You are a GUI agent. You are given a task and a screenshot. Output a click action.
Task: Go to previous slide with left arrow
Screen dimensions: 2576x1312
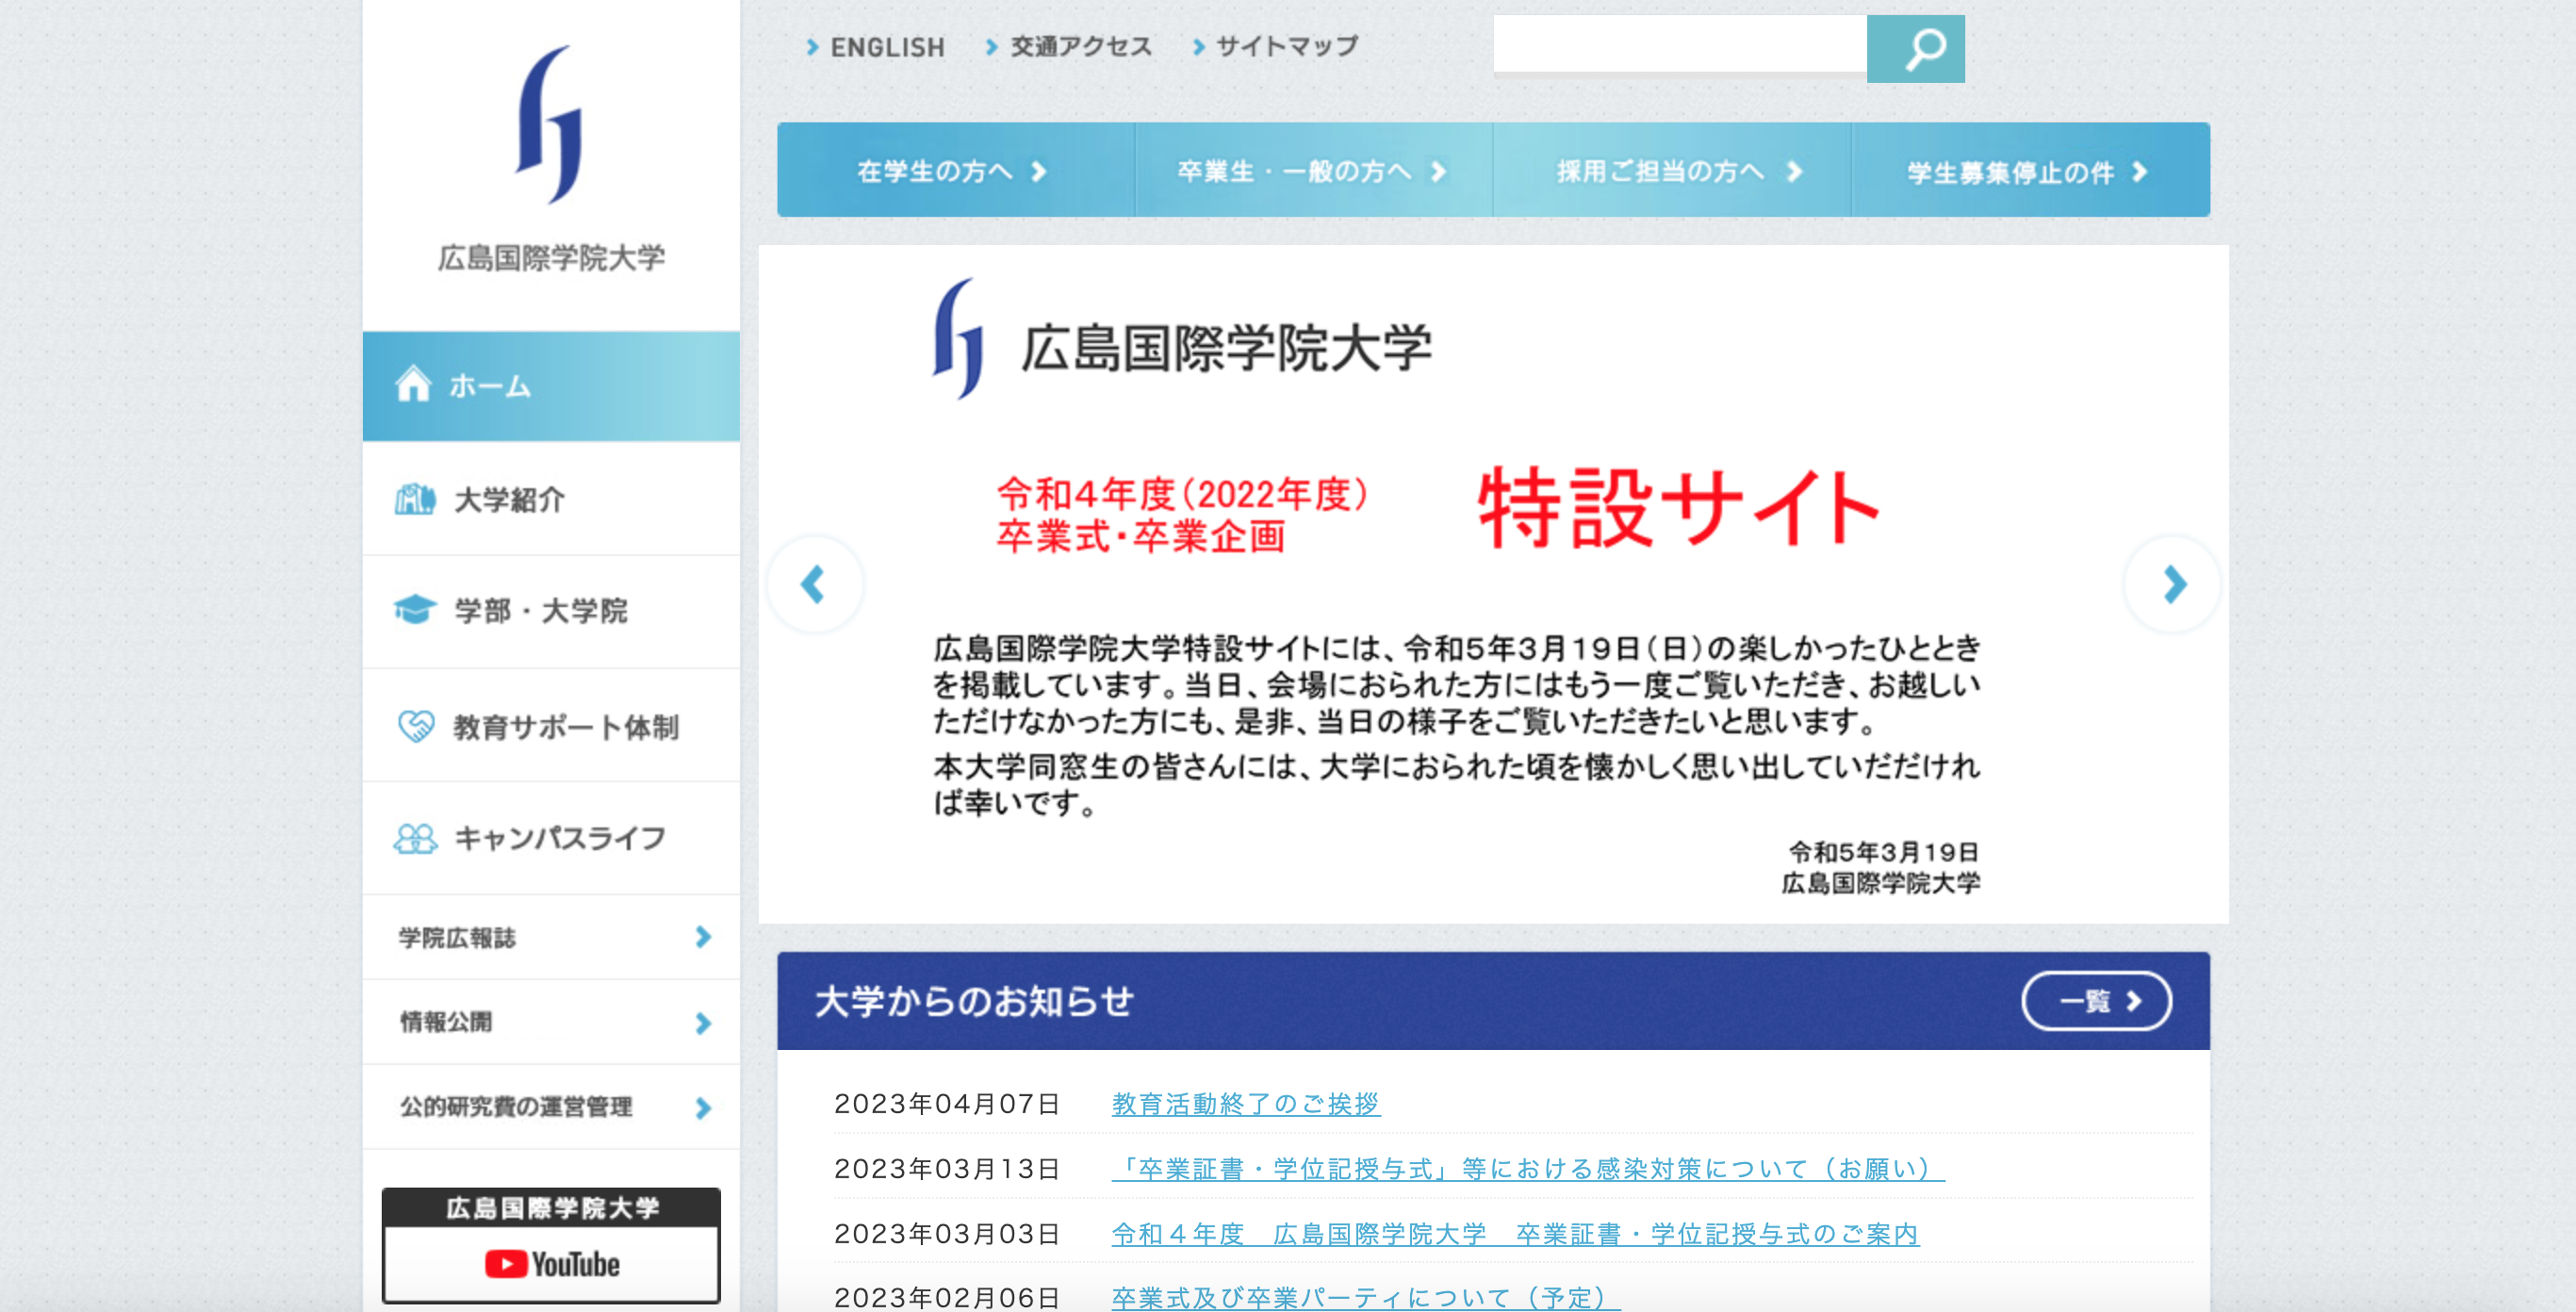pos(814,584)
